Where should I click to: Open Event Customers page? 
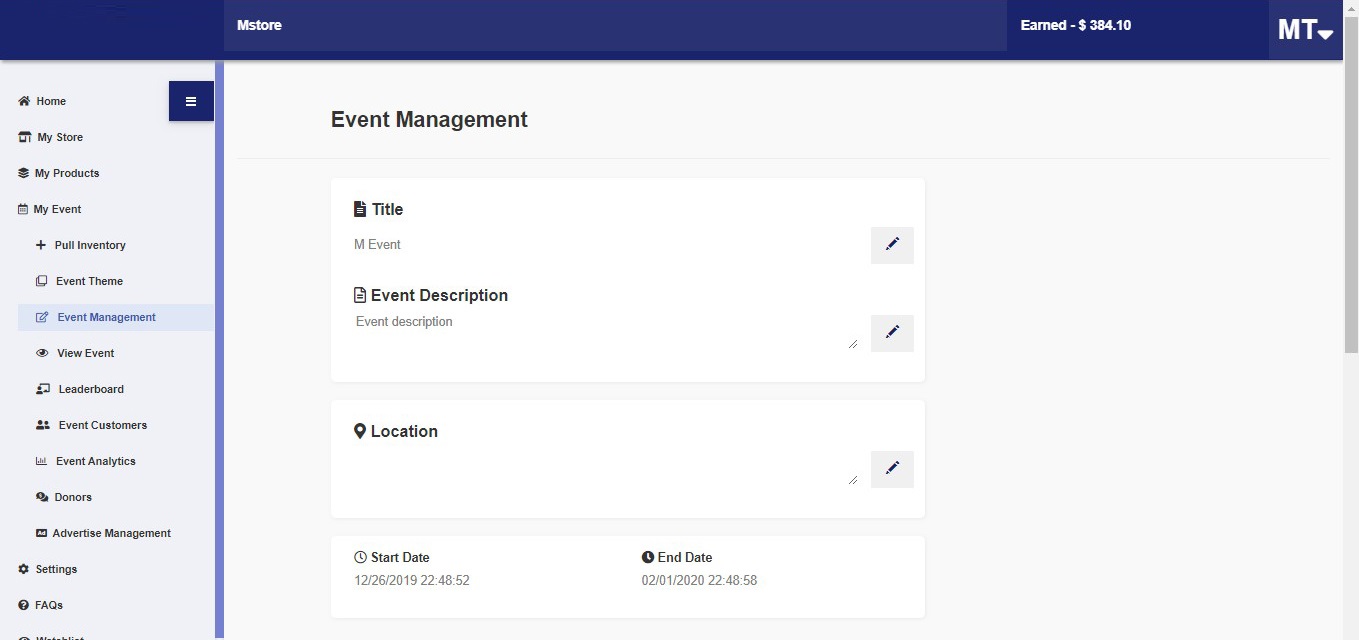pyautogui.click(x=103, y=425)
